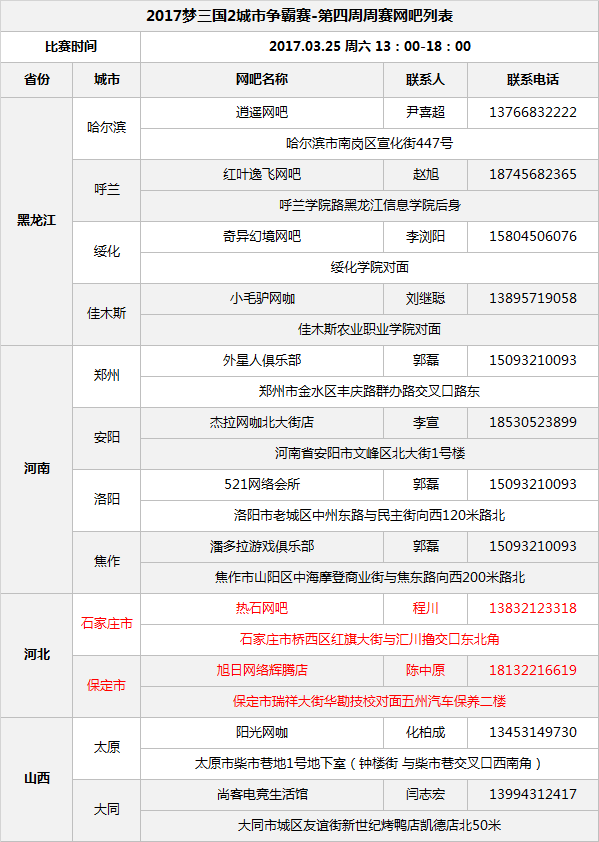Click the 网吧名称 column header
This screenshot has height=842, width=599.
(262, 80)
